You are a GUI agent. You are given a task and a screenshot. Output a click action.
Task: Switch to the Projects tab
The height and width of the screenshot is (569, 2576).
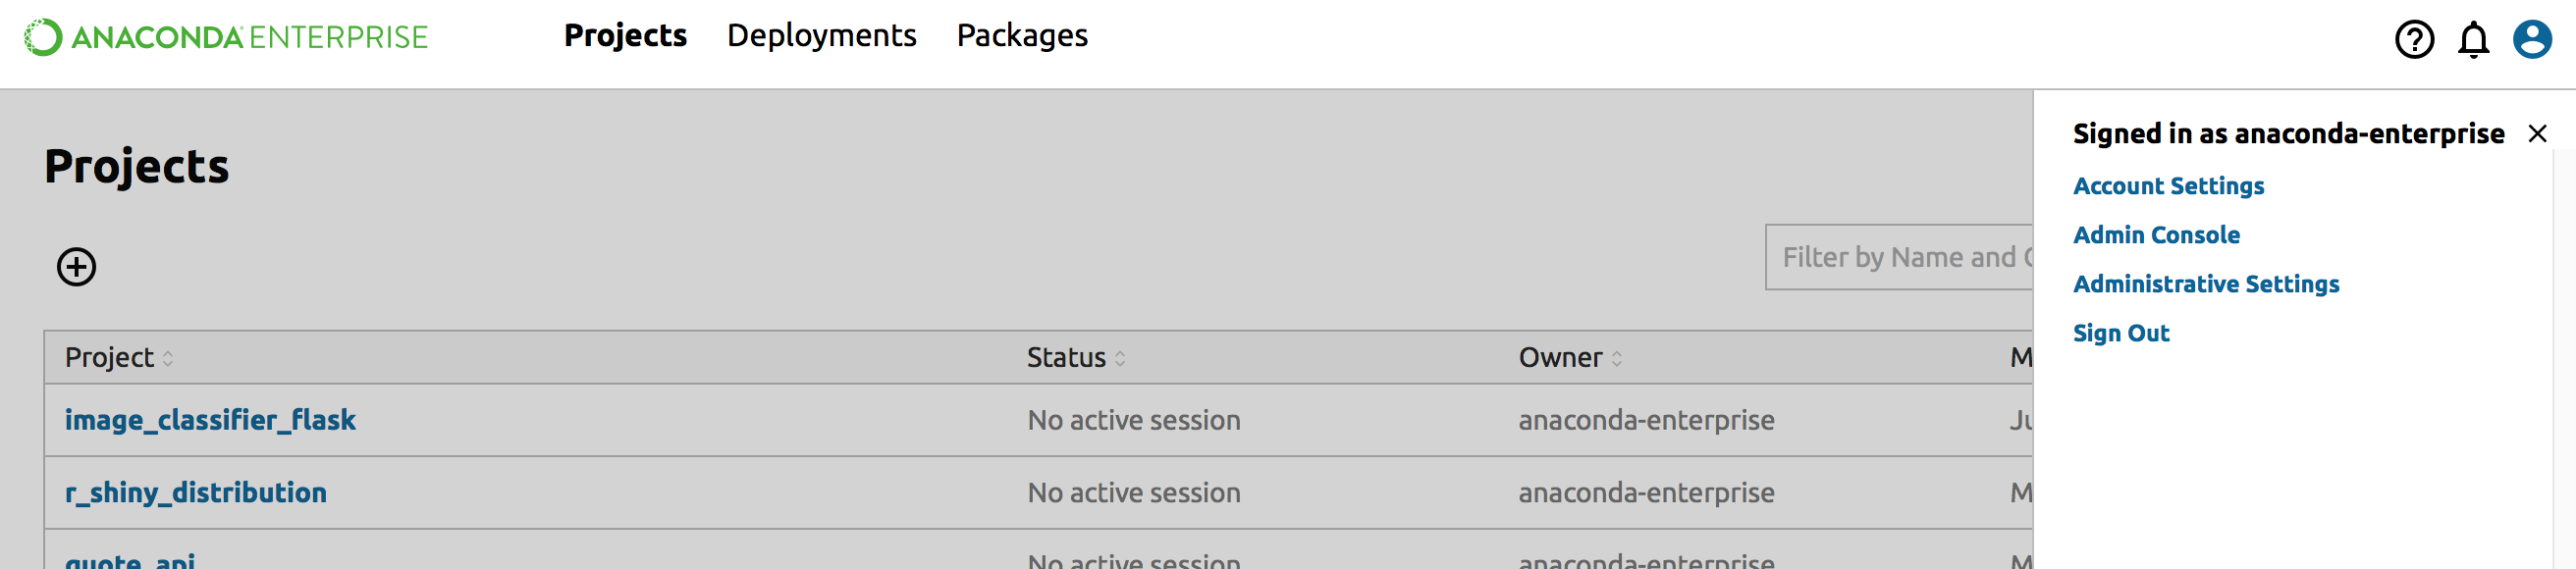[x=625, y=36]
